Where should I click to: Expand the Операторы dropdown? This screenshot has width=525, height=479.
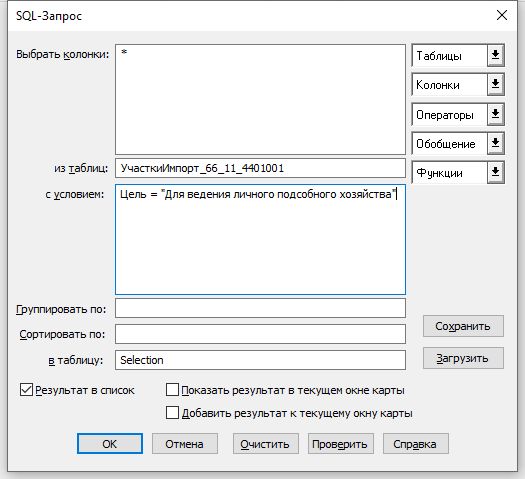click(458, 114)
